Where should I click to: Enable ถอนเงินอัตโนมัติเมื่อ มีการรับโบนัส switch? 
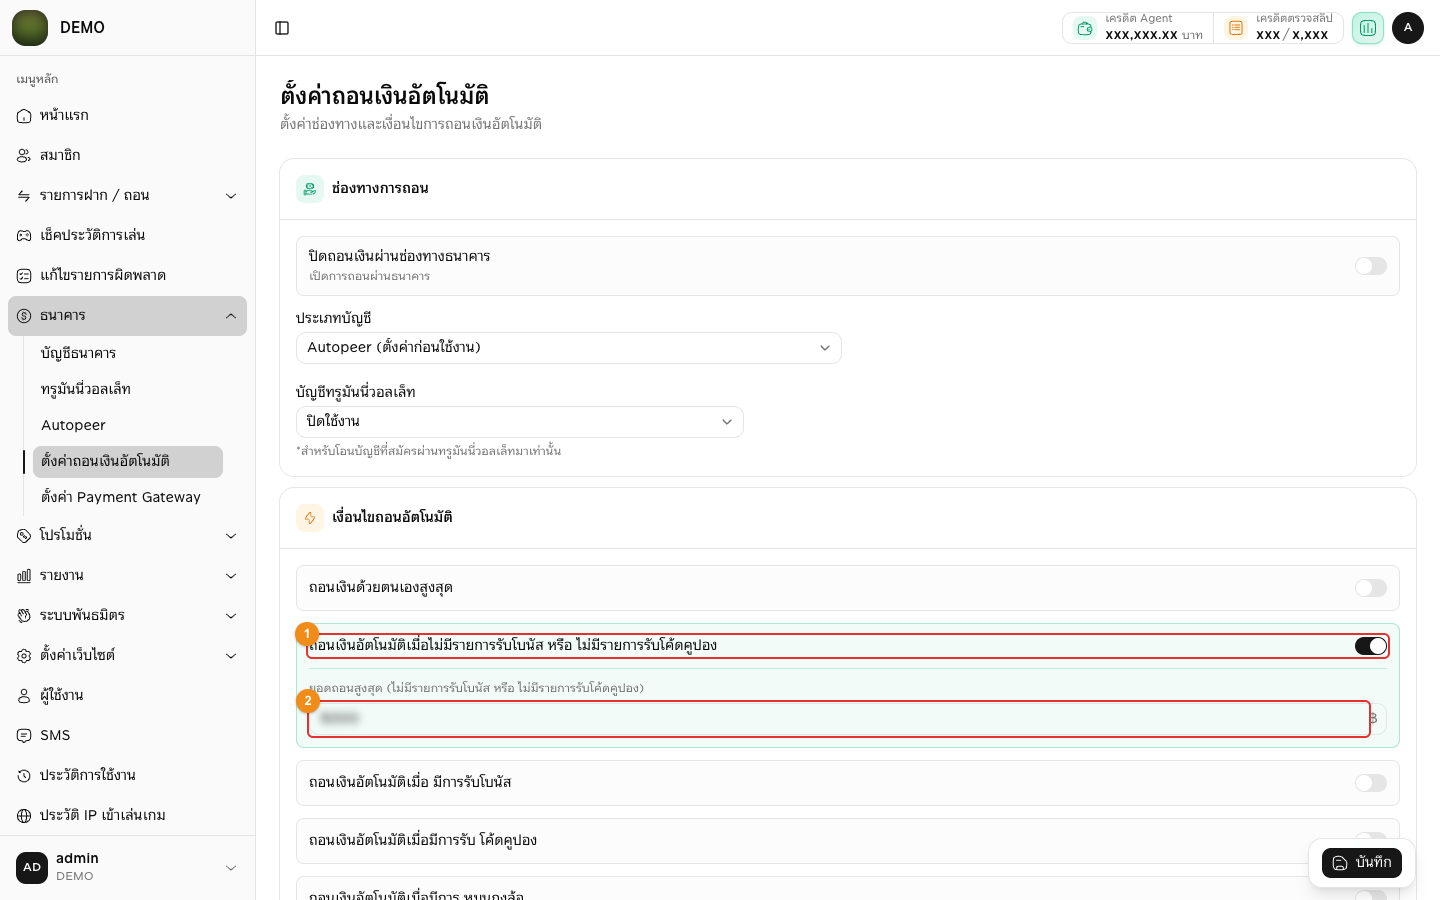point(1371,783)
